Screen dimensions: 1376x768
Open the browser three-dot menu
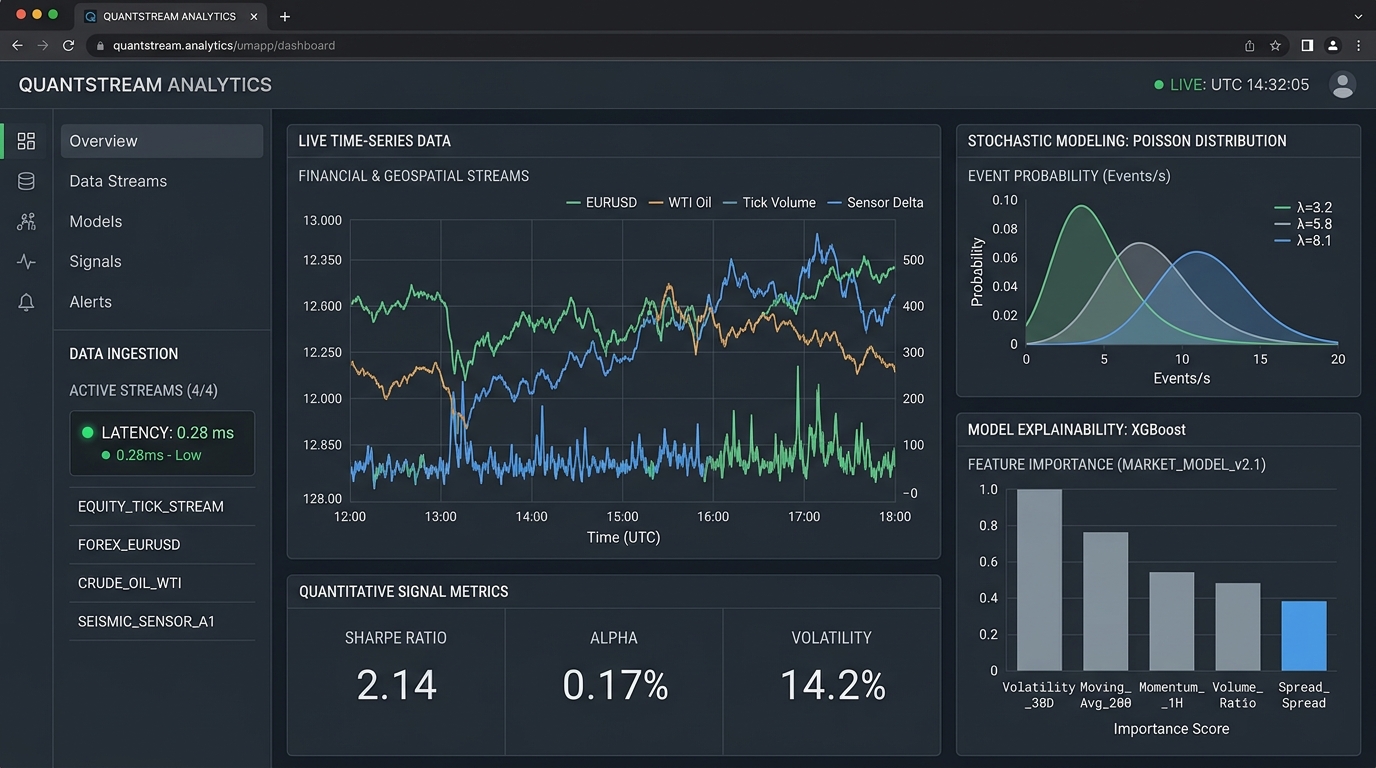pyautogui.click(x=1359, y=45)
